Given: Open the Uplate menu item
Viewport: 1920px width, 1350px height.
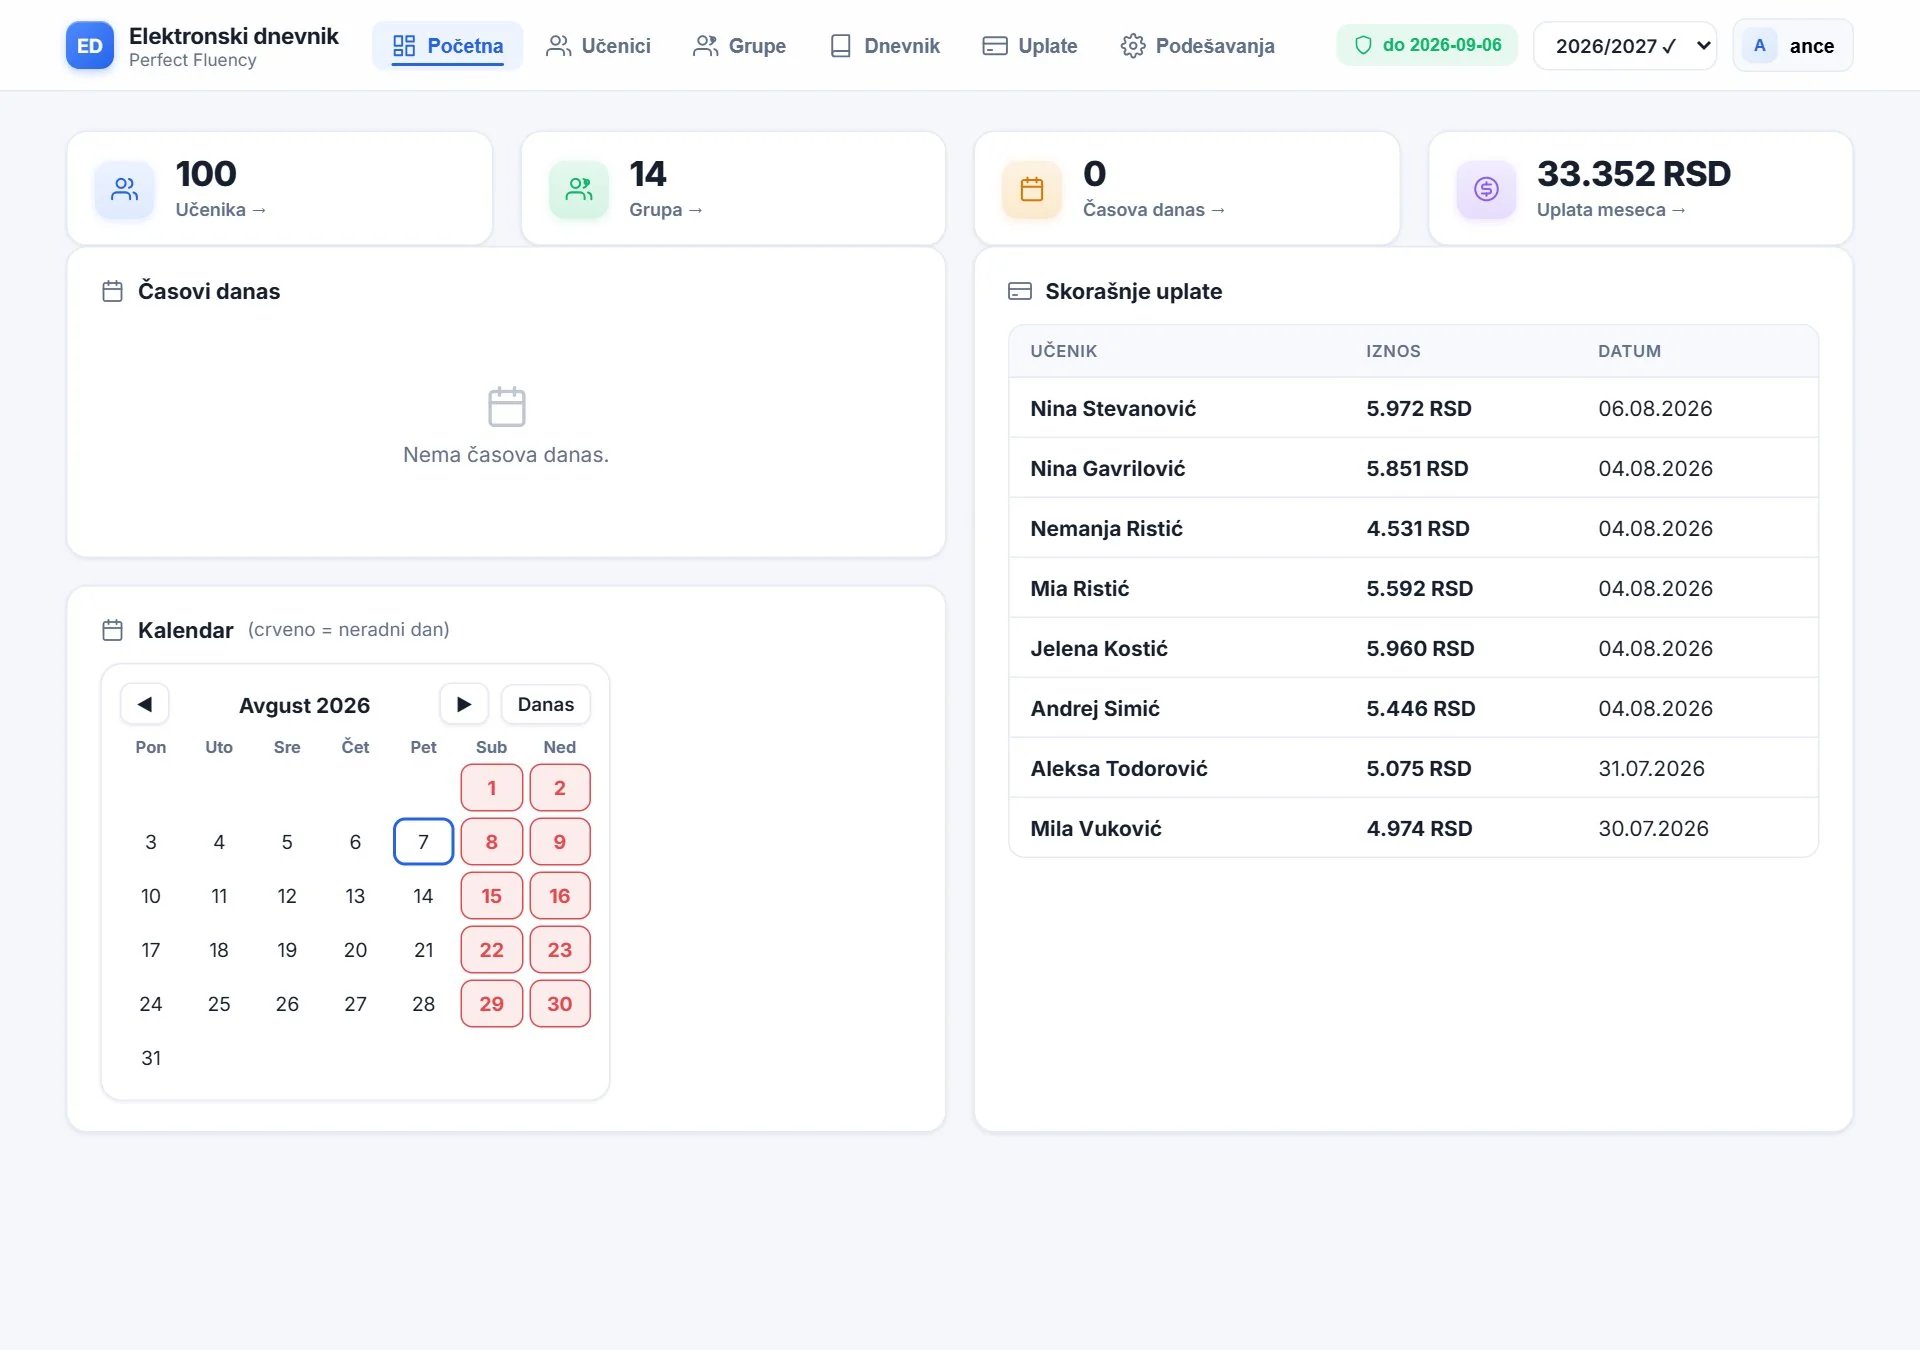Looking at the screenshot, I should point(1030,46).
